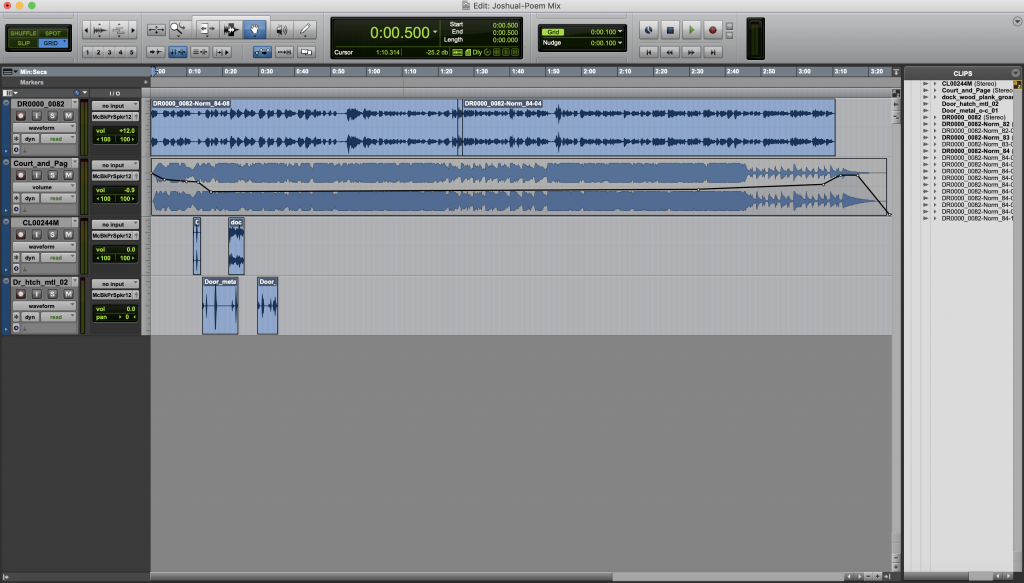
Task: Recall zoom preset 1
Action: coord(88,52)
